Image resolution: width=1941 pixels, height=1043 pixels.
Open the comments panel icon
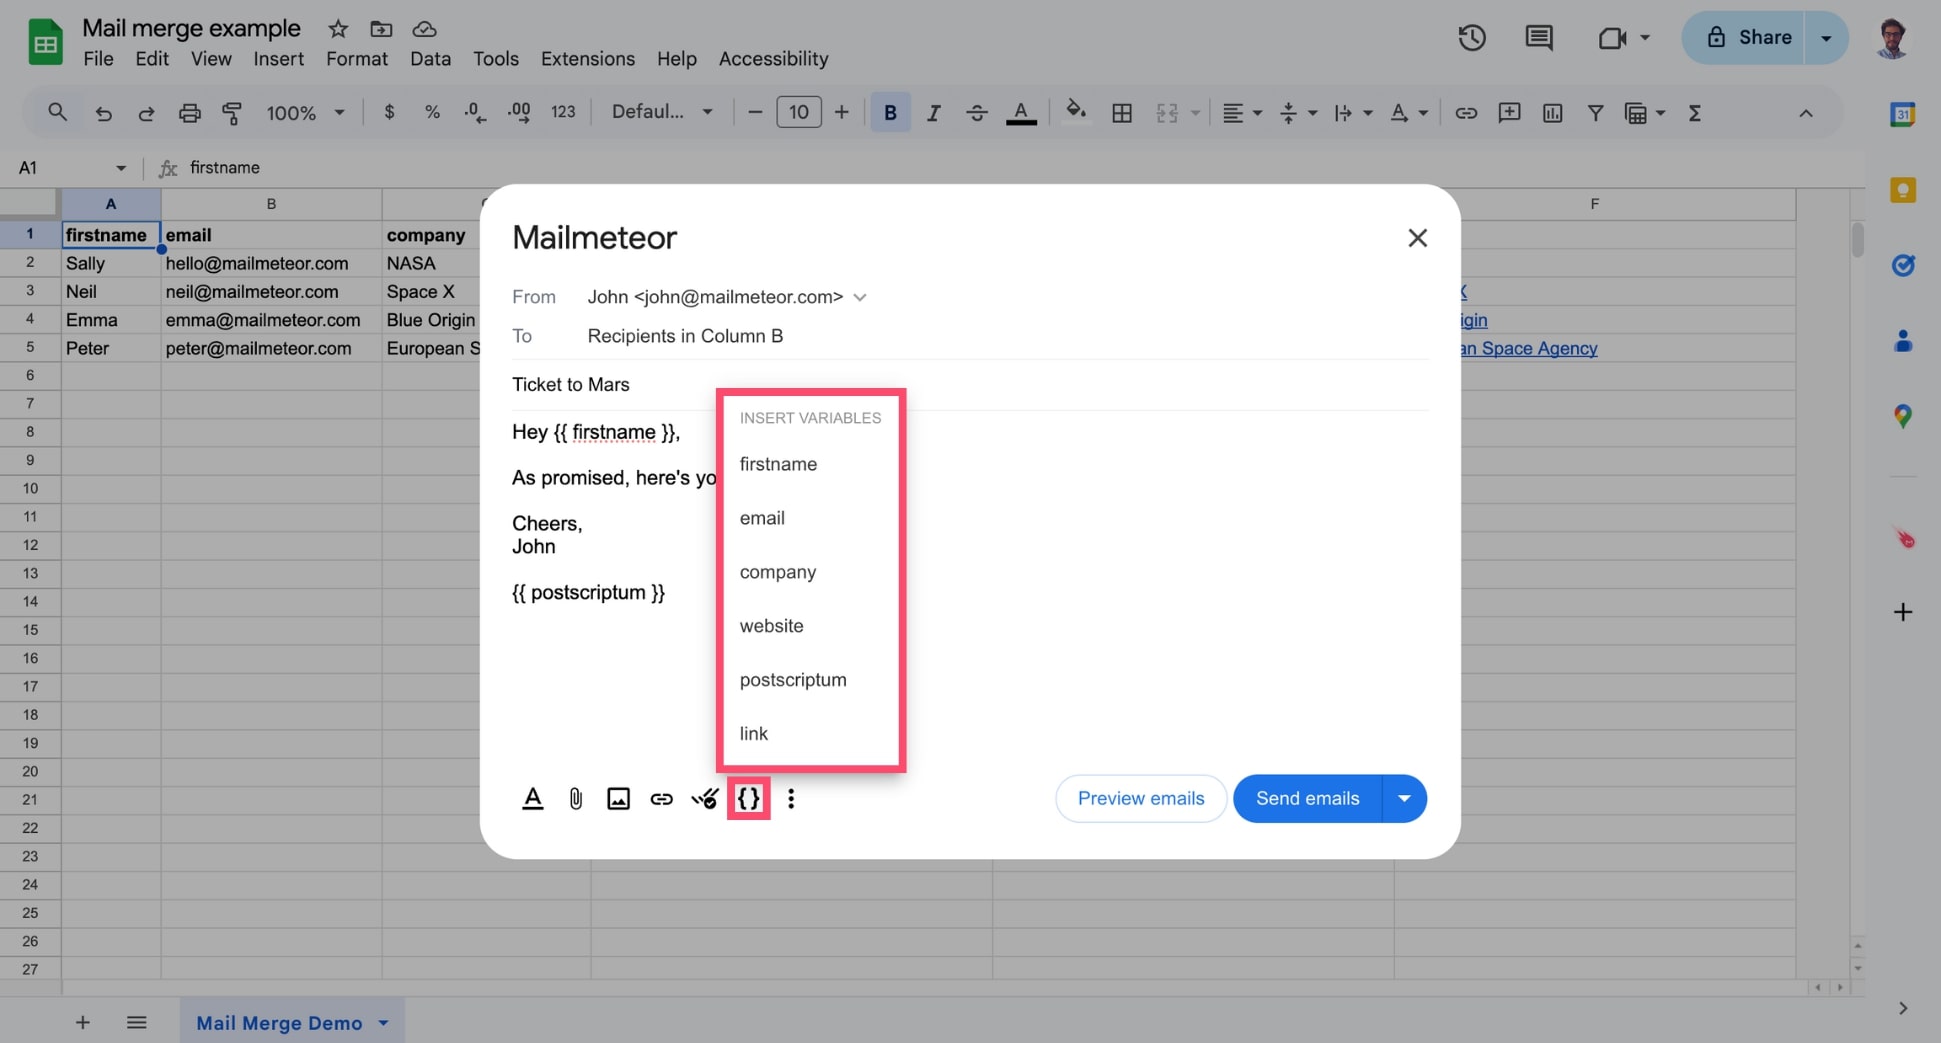[1538, 38]
